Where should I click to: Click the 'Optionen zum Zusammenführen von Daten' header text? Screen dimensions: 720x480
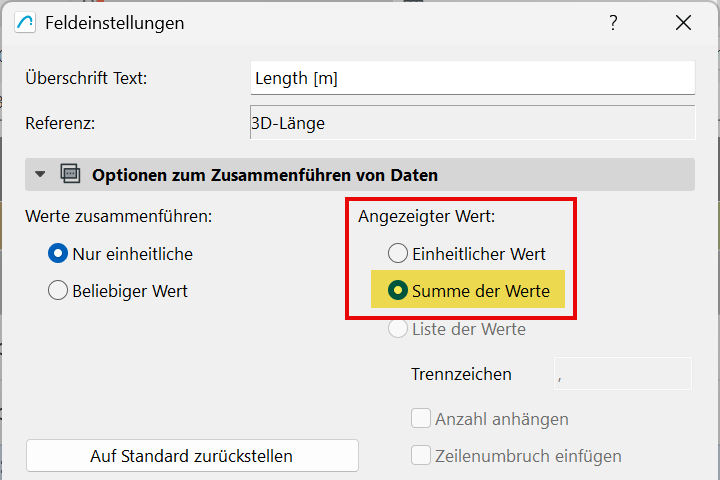coord(264,175)
